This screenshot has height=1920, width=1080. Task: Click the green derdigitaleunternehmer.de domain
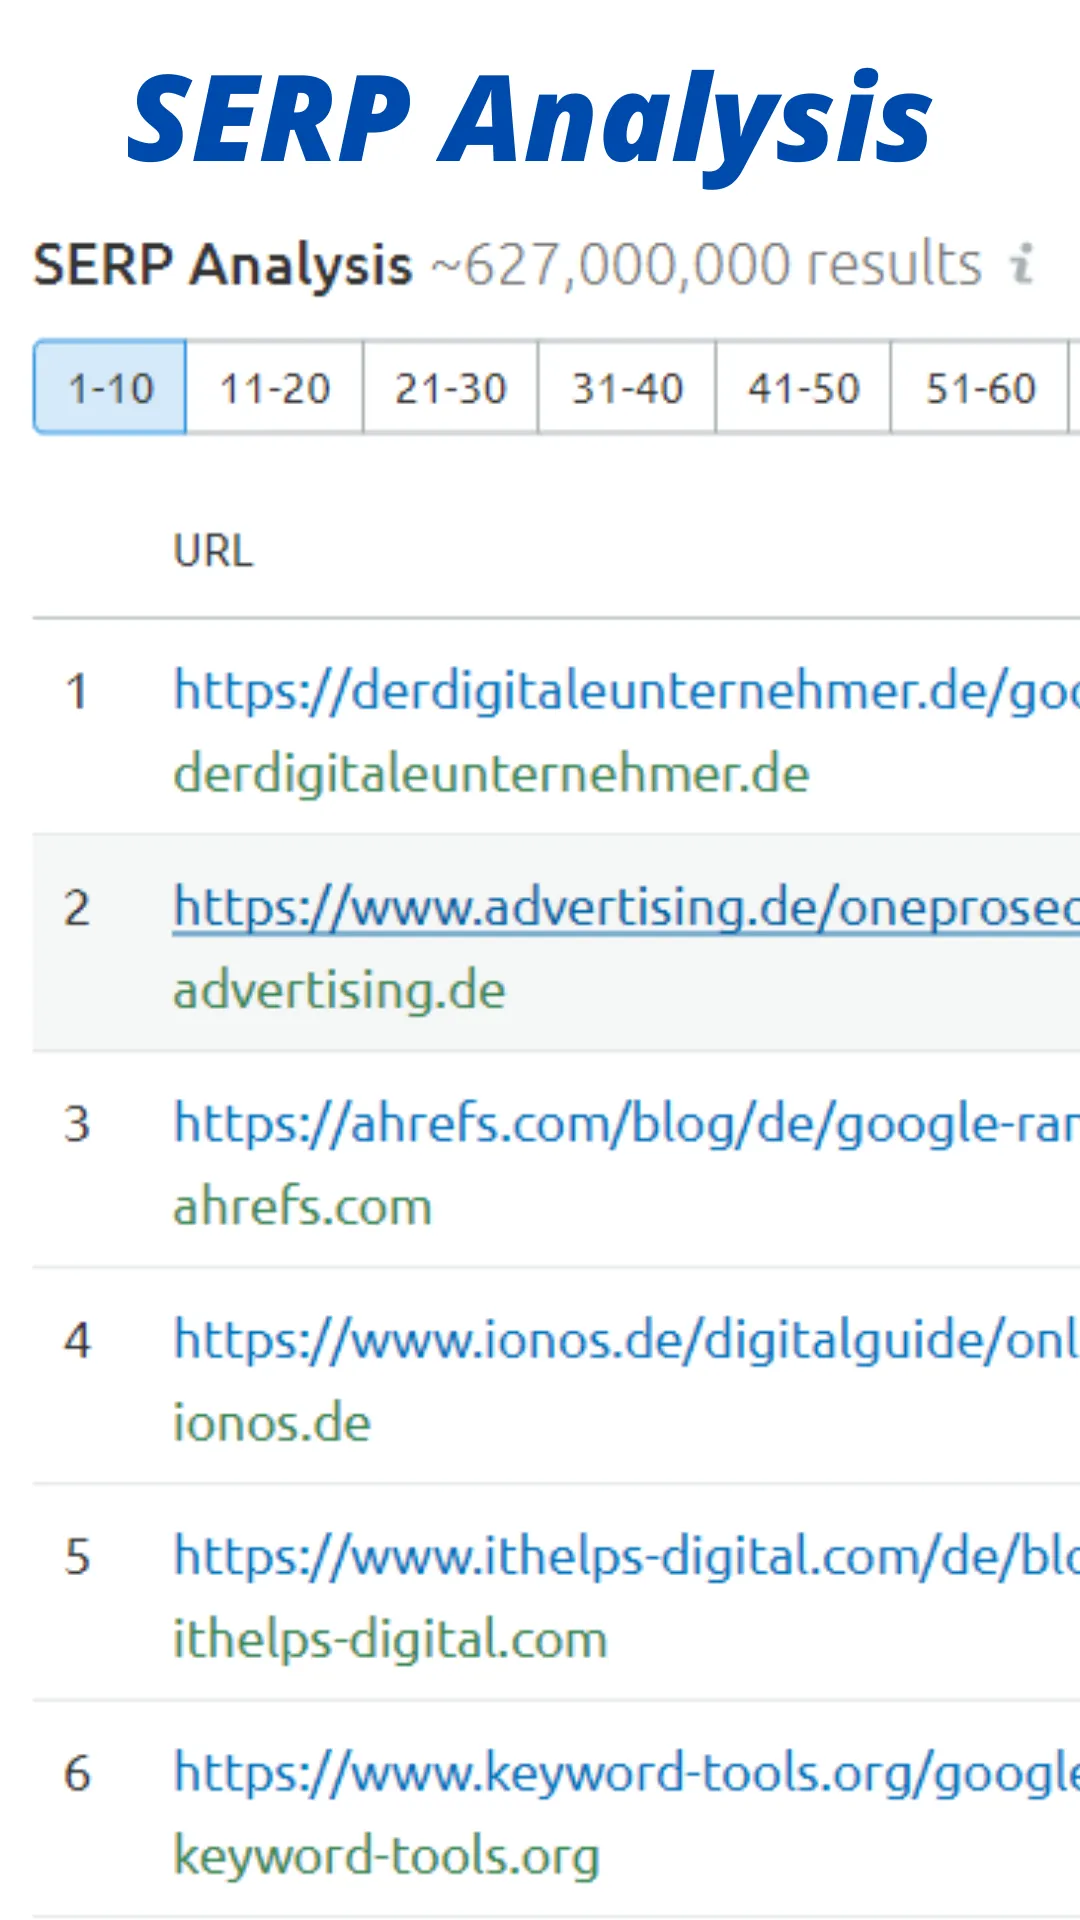(x=491, y=775)
